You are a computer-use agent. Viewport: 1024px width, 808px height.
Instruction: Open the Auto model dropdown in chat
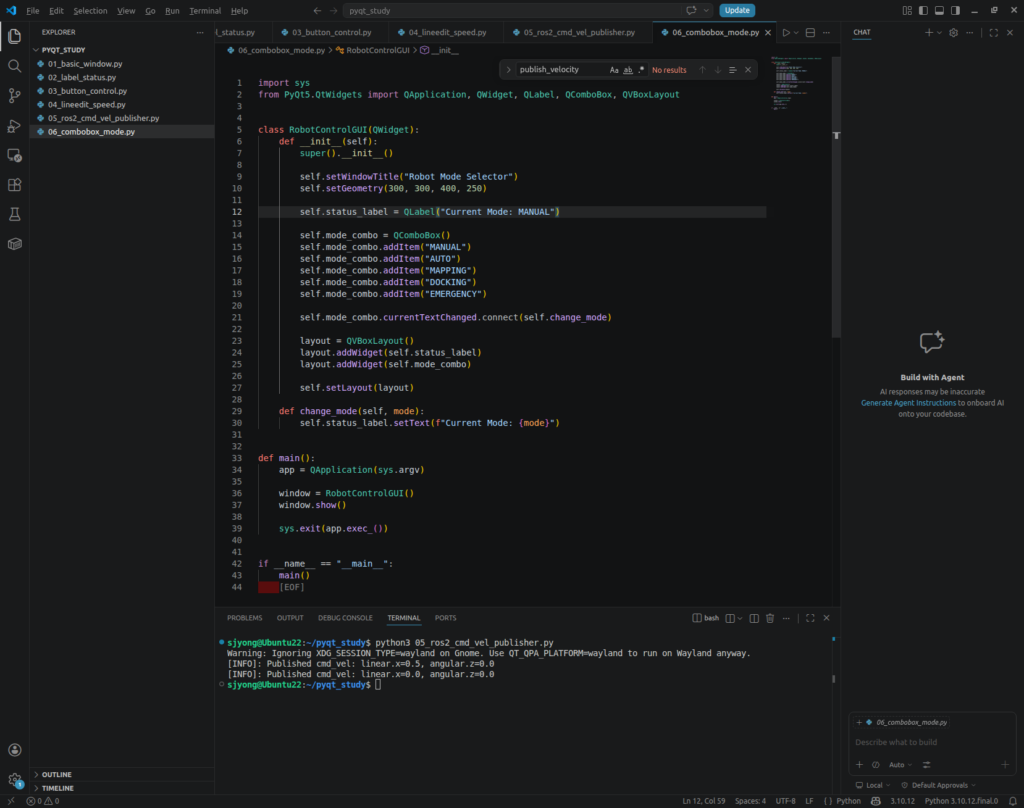[x=901, y=765]
